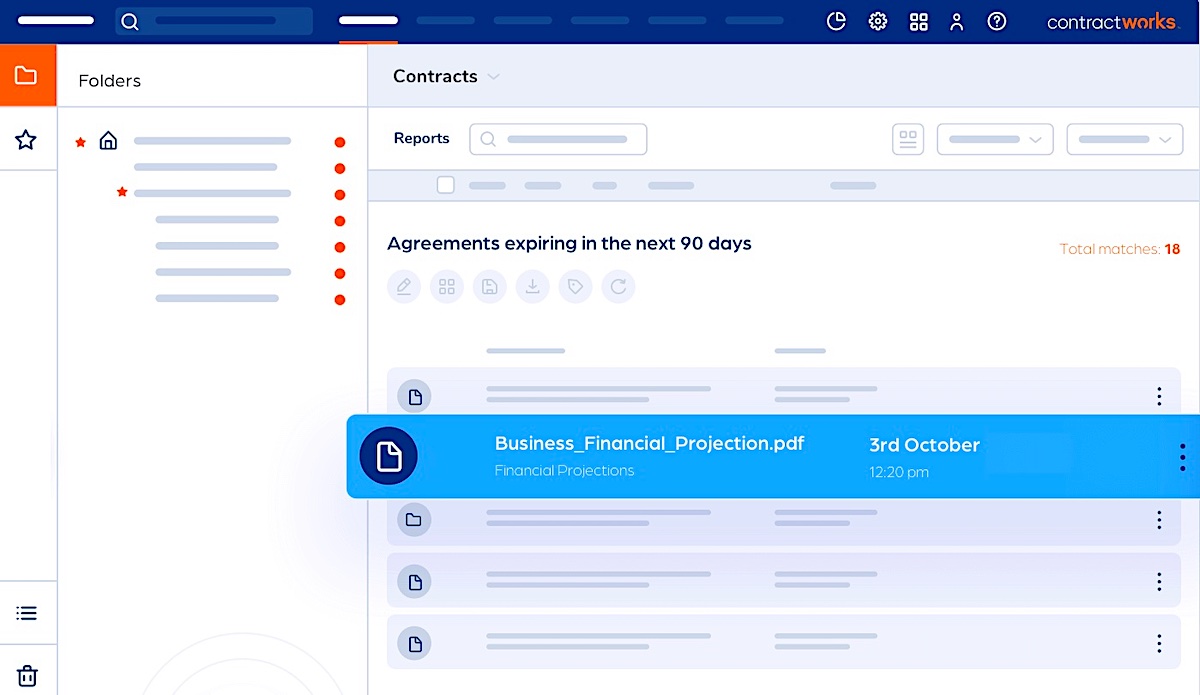
Task: Click the 12:20 pm timestamp
Action: pos(899,472)
